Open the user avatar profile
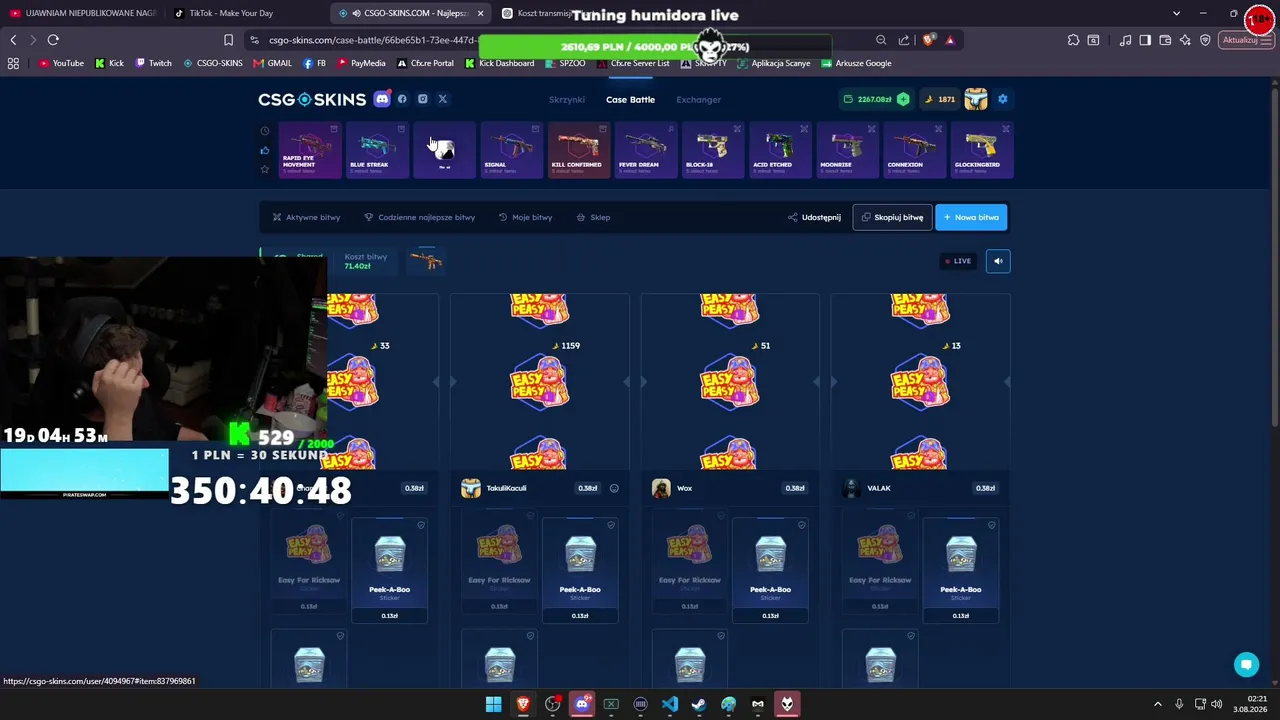The width and height of the screenshot is (1280, 720). tap(976, 99)
